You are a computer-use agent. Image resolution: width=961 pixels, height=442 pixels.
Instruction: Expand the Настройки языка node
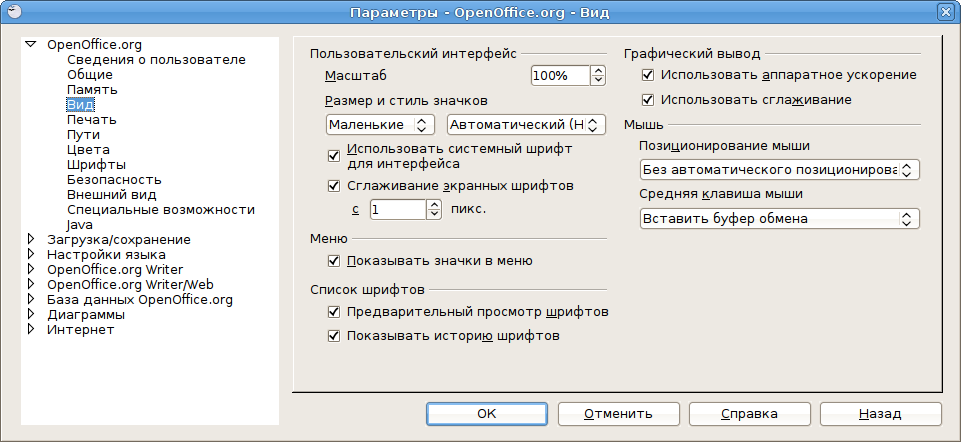click(31, 254)
